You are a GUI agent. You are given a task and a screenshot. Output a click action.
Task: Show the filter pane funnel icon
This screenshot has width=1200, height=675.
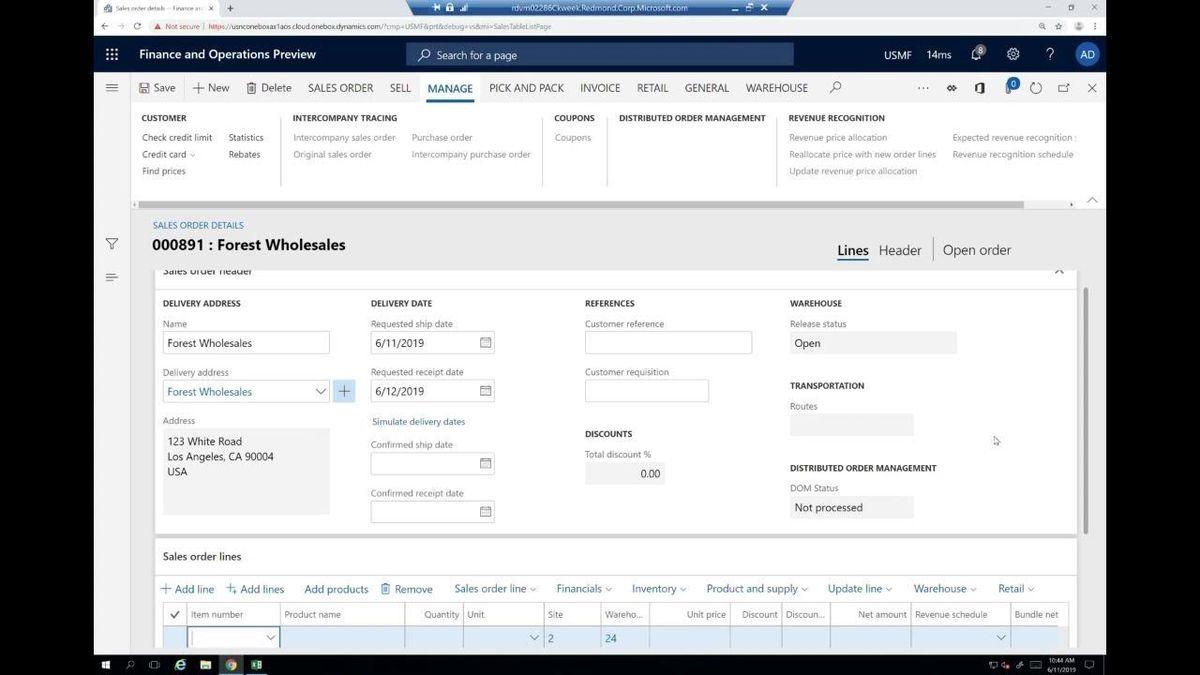[112, 244]
